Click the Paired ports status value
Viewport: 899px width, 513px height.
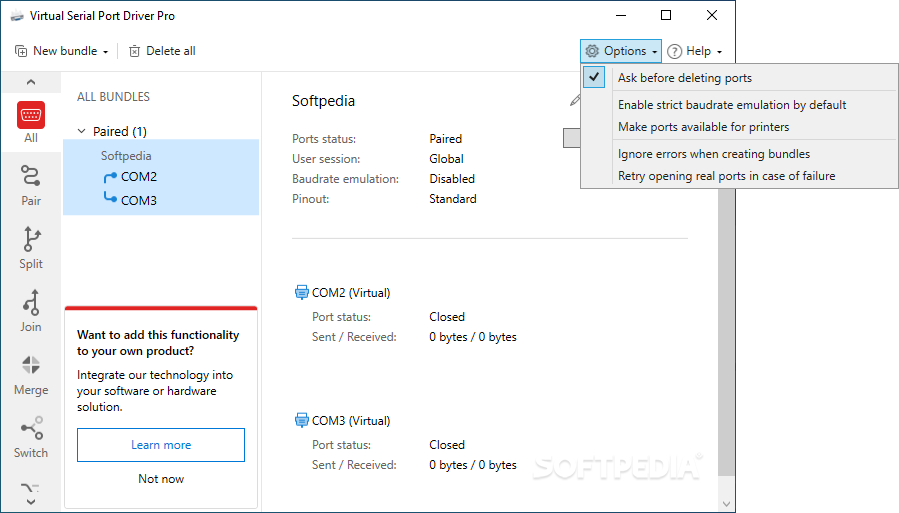click(445, 139)
